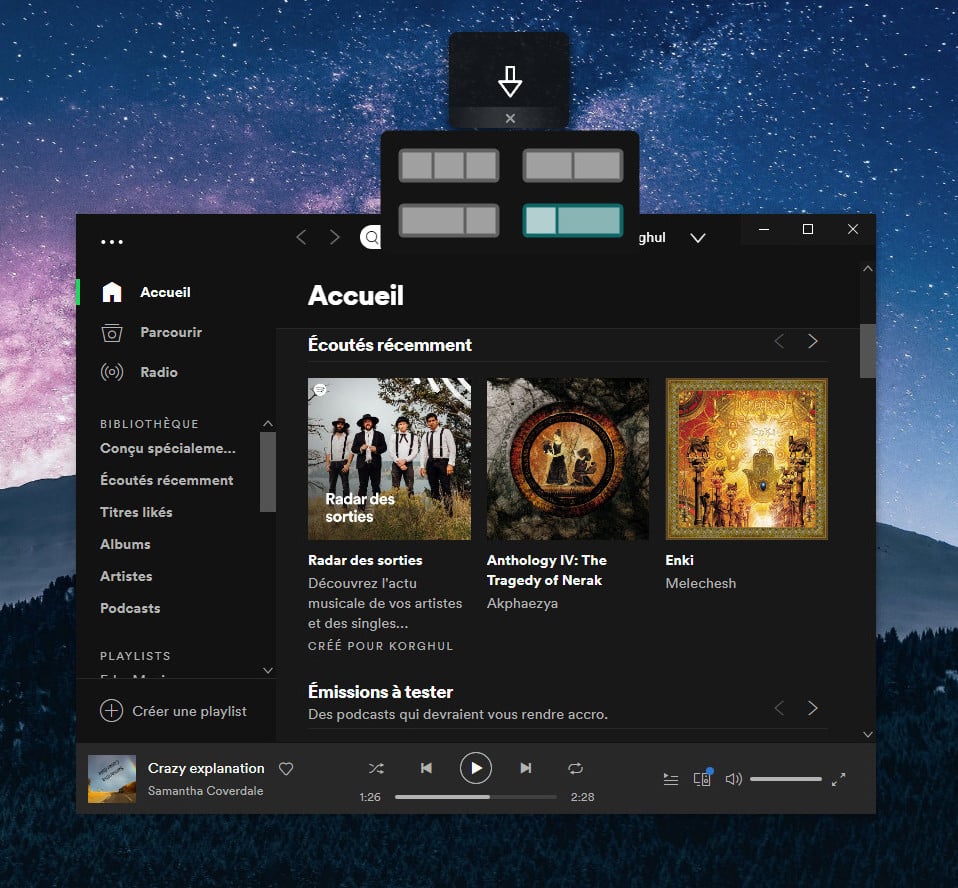Enter full screen mode icon

pyautogui.click(x=839, y=779)
